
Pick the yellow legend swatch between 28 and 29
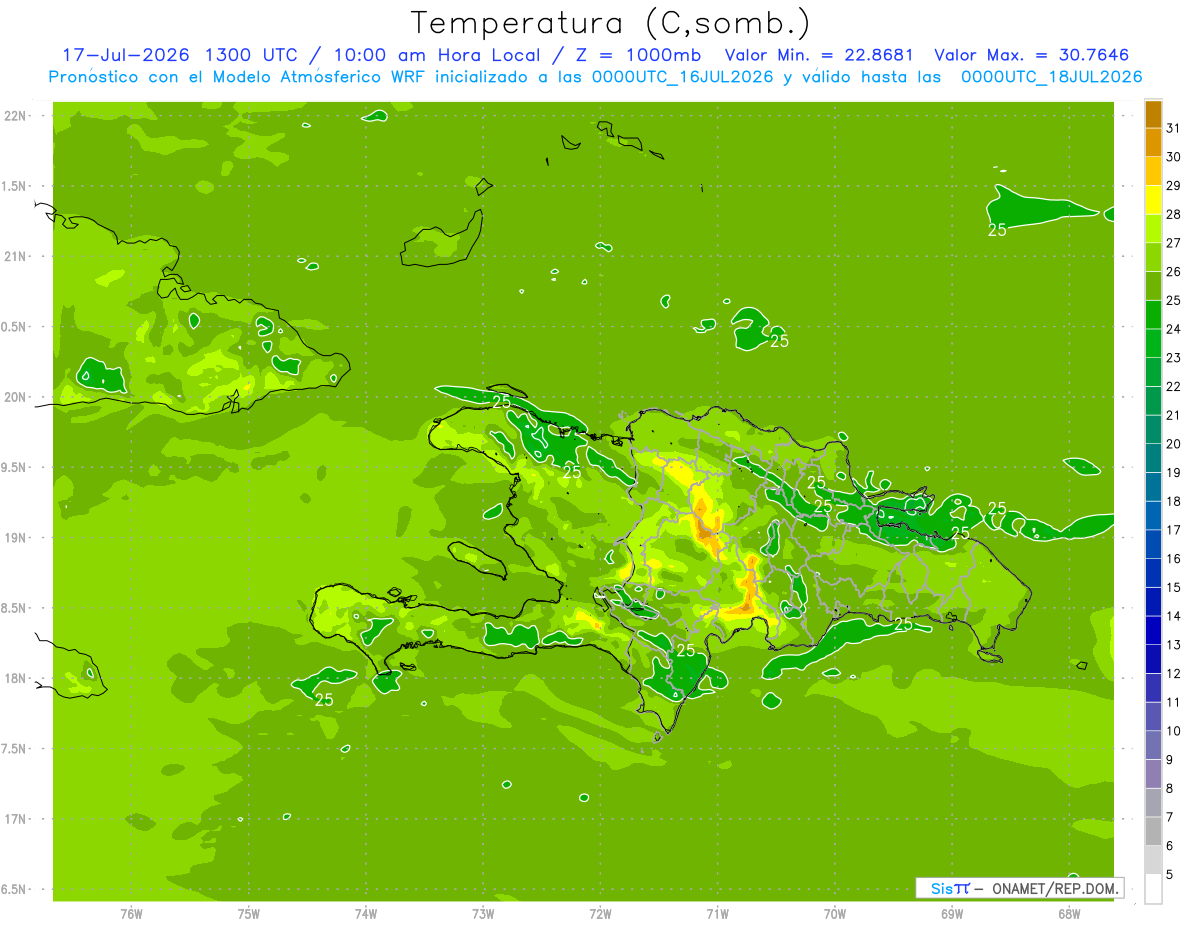click(x=1153, y=200)
